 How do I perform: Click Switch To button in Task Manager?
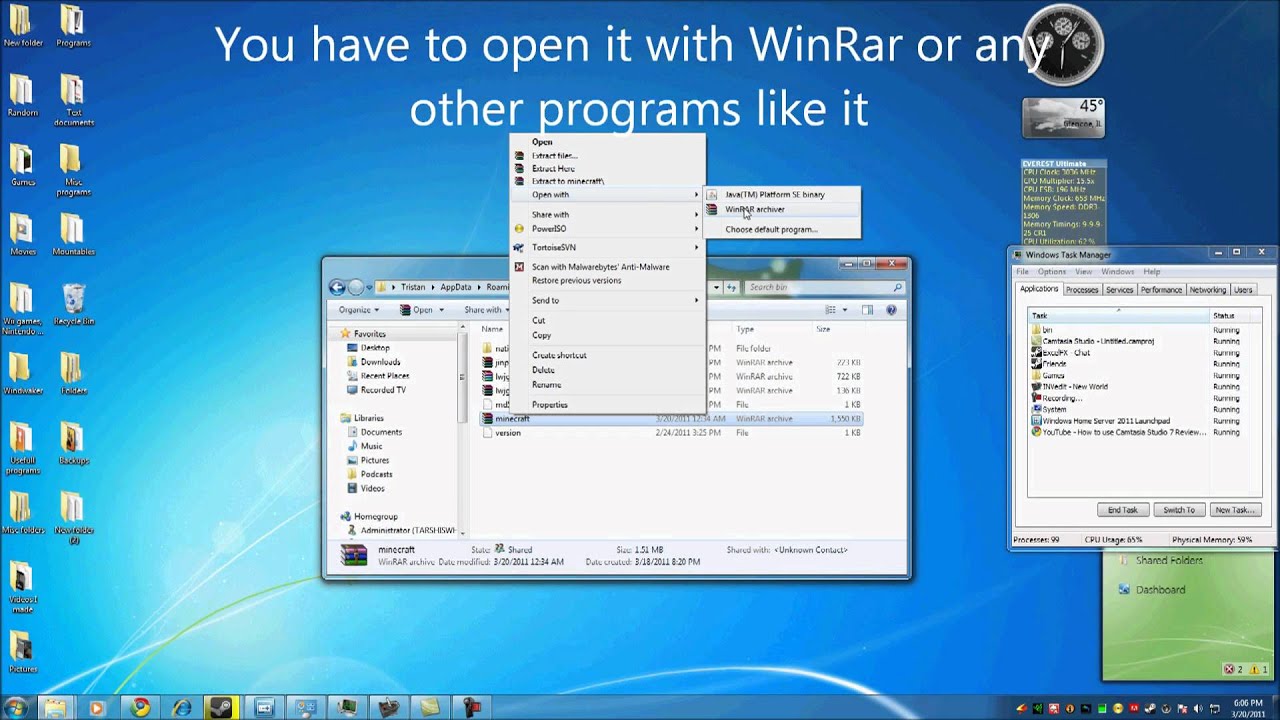click(1179, 510)
